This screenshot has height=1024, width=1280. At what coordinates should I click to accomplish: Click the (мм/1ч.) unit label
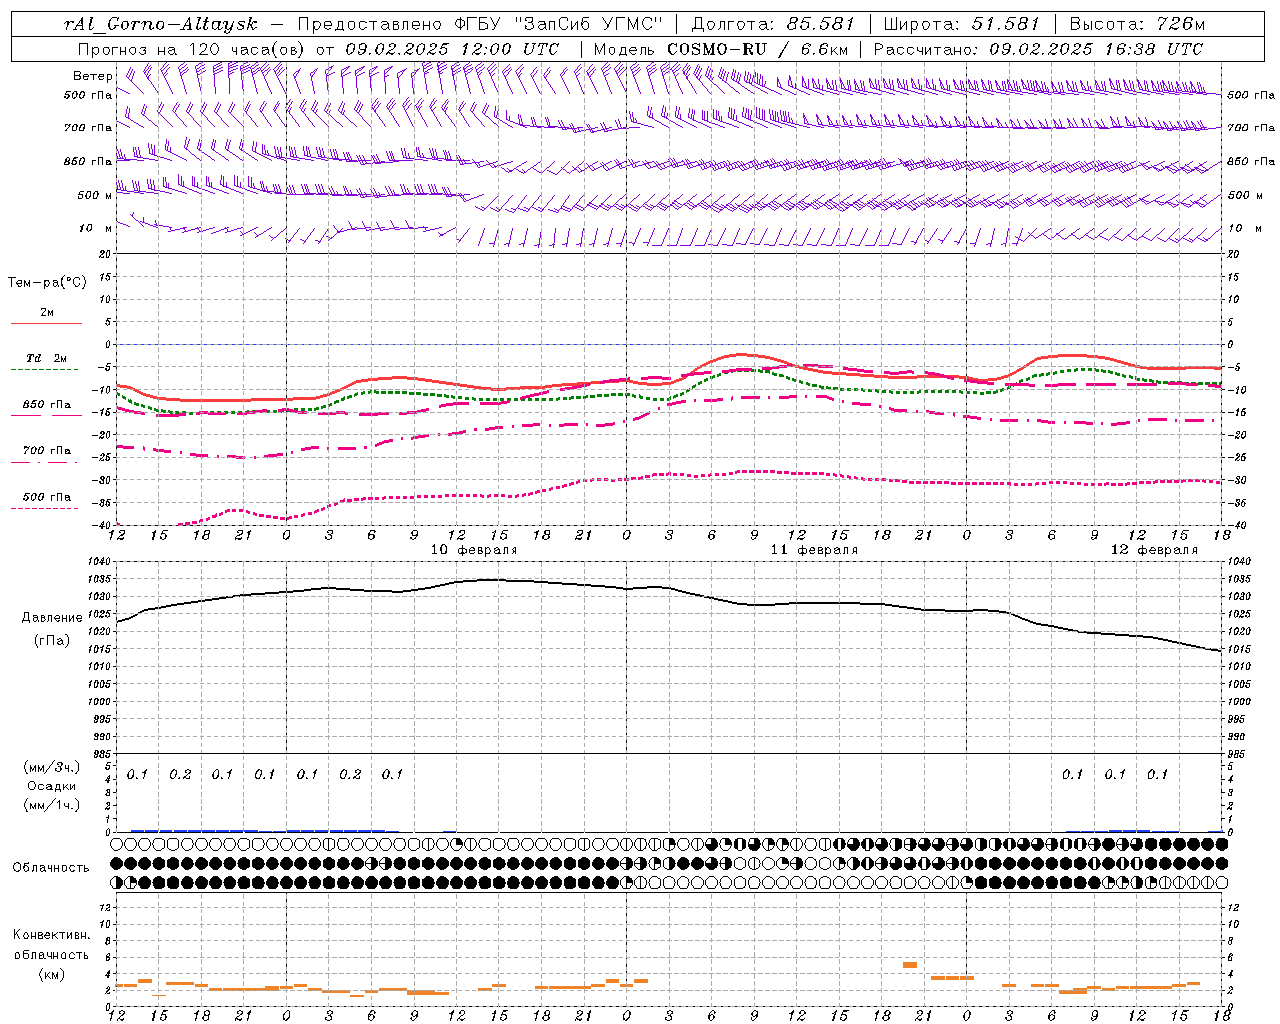click(52, 805)
